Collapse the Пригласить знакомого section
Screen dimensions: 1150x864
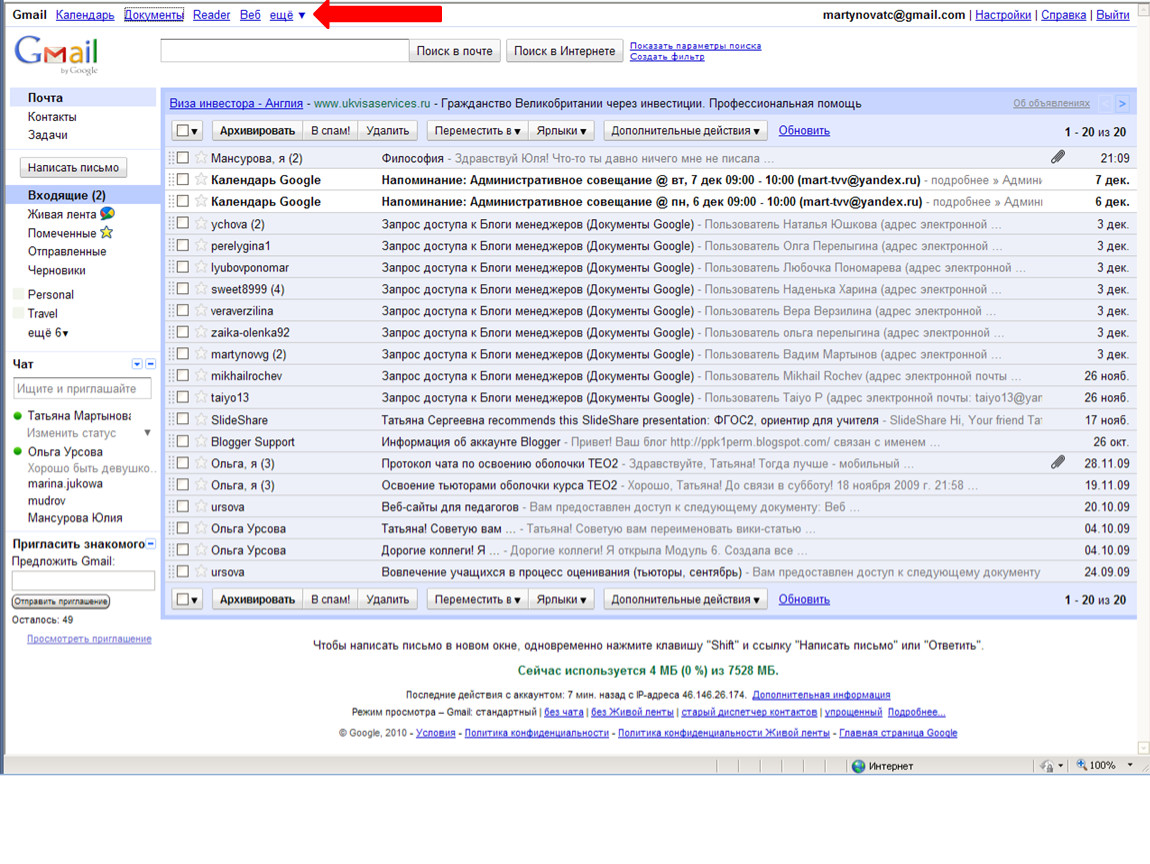(x=150, y=543)
